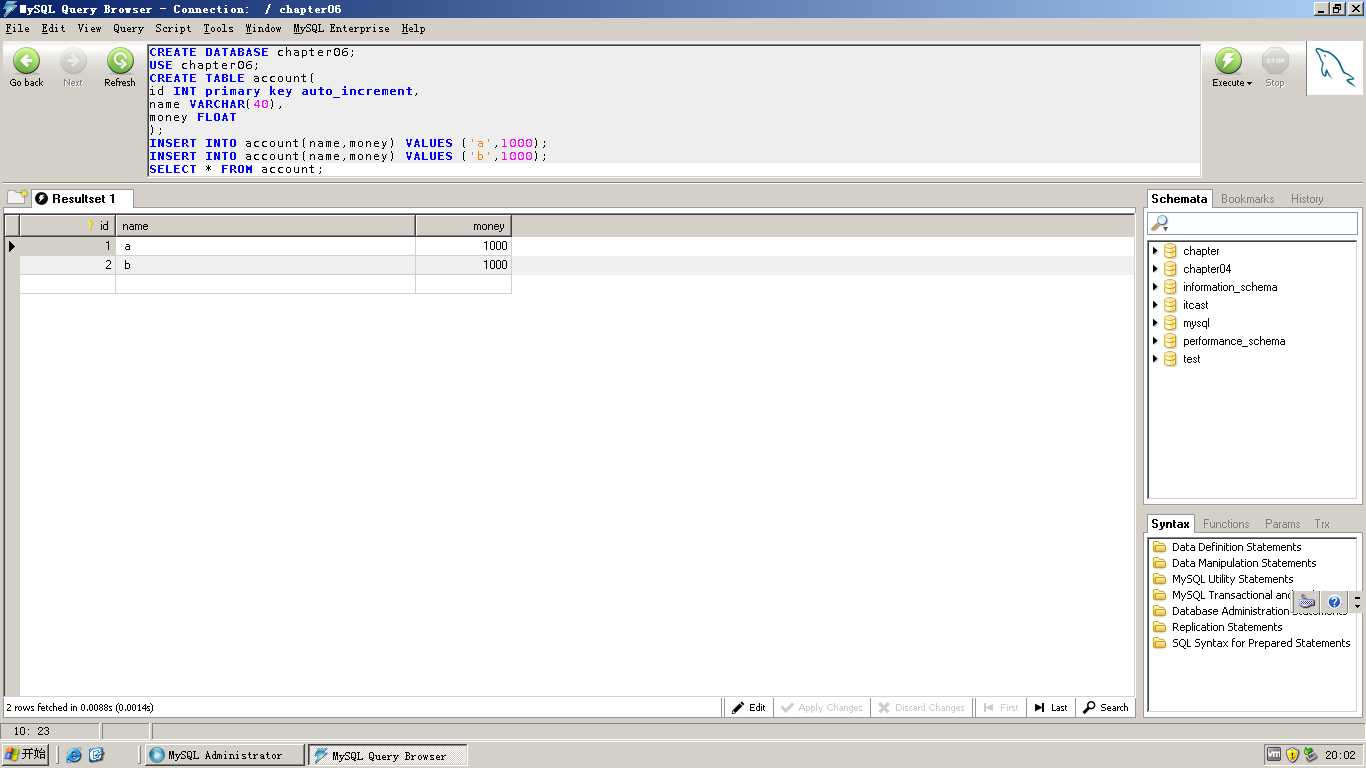1366x768 pixels.
Task: Switch to the Params tab
Action: (1282, 524)
